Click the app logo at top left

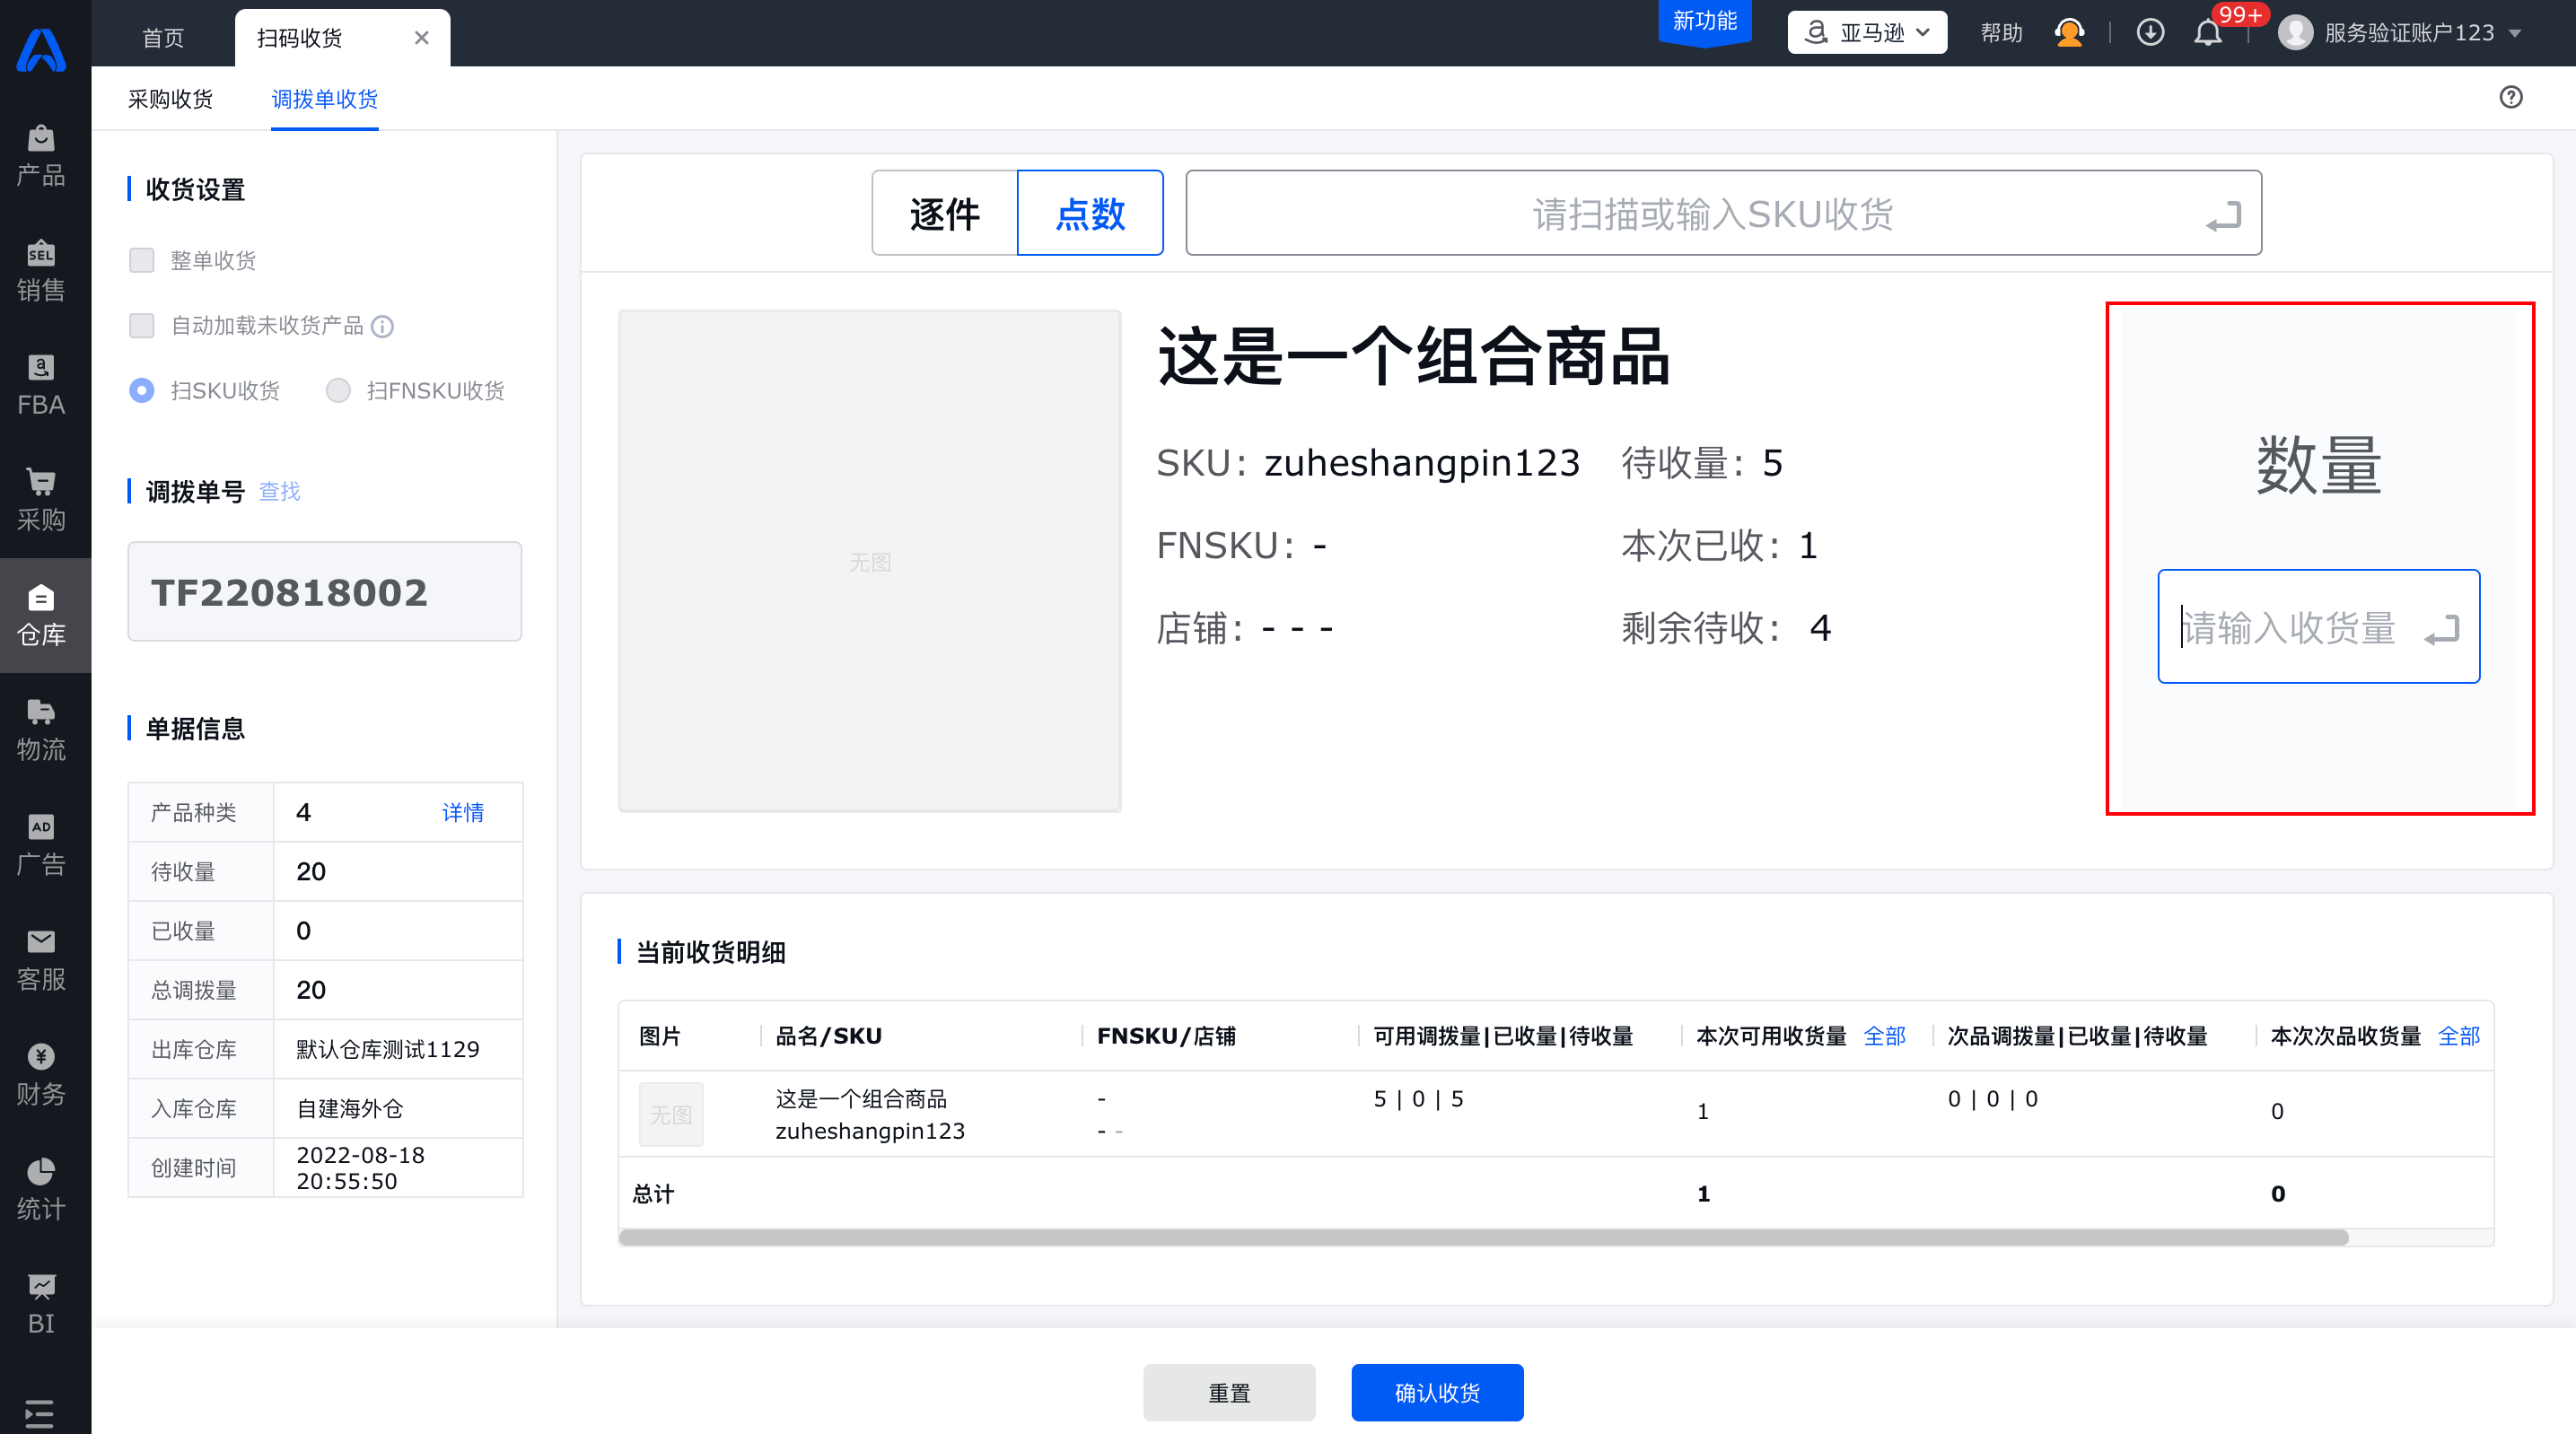41,50
